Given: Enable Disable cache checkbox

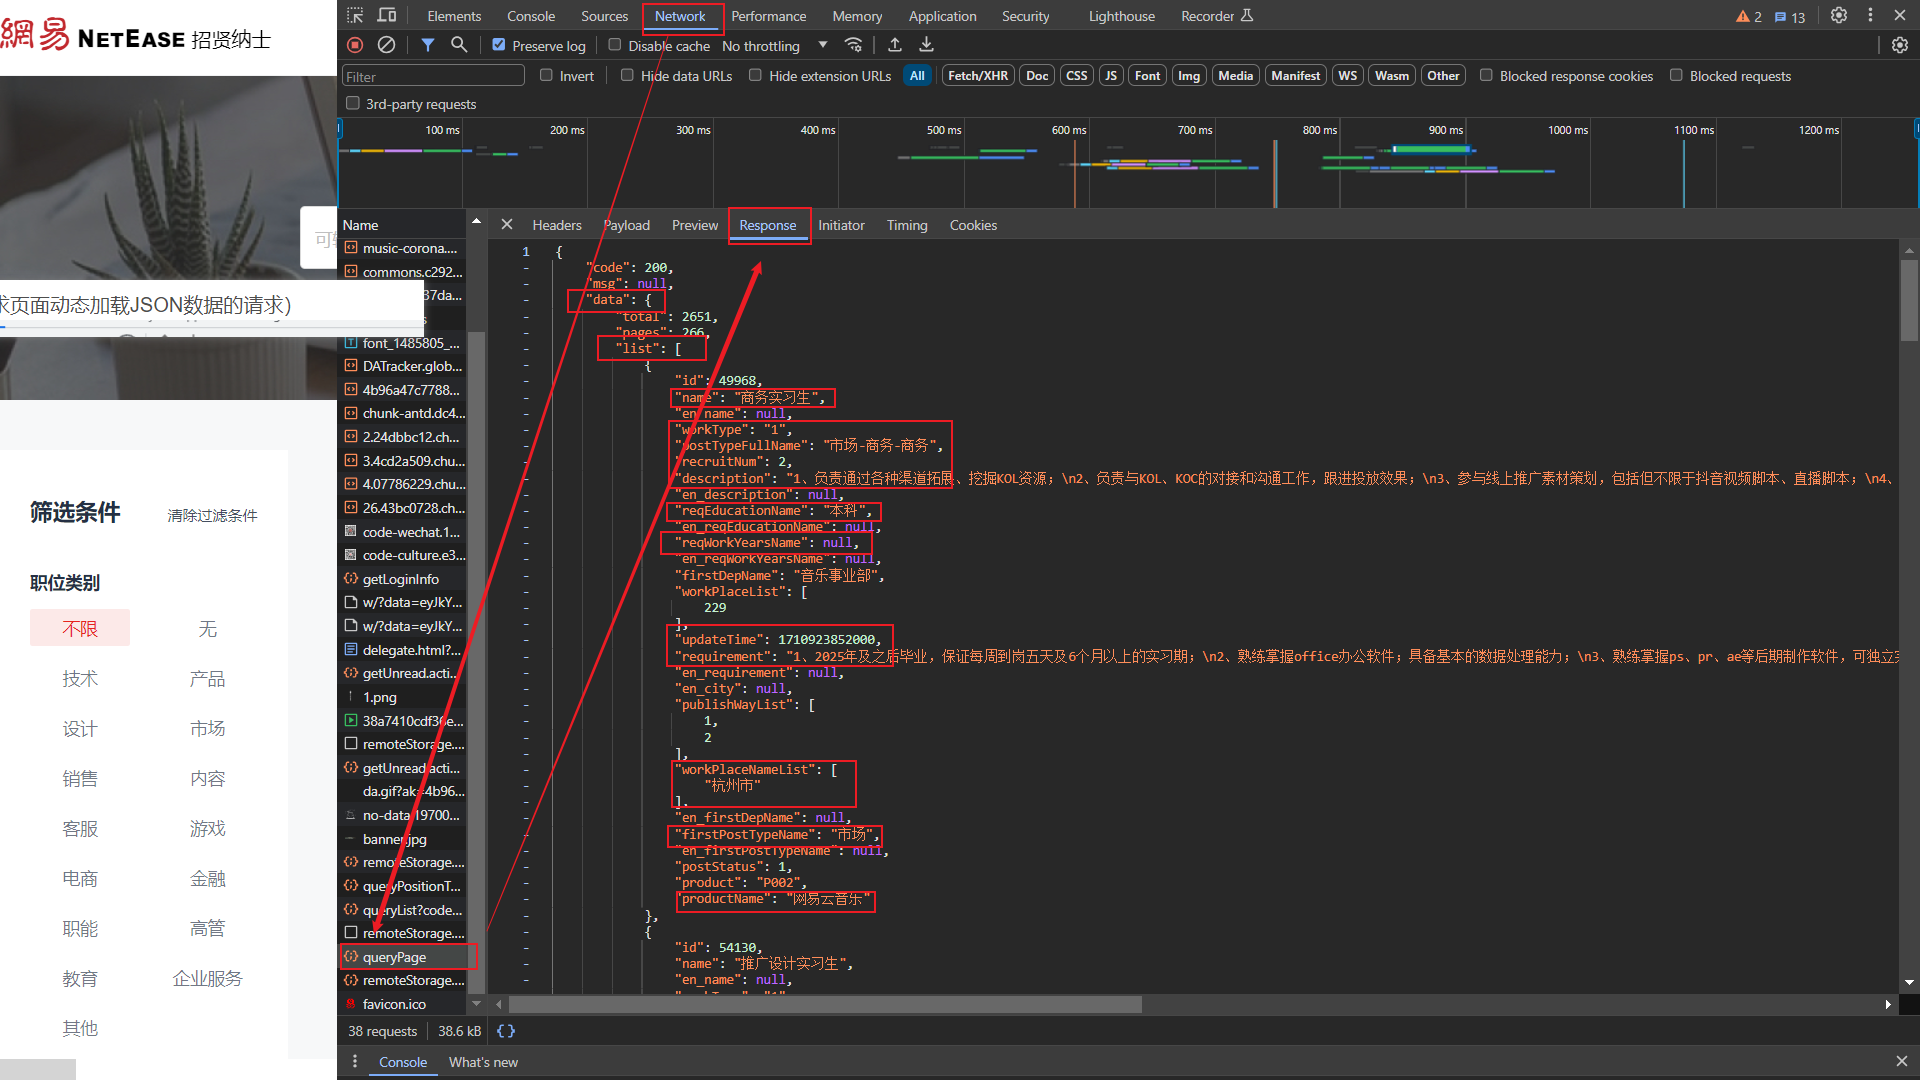Looking at the screenshot, I should click(x=615, y=45).
